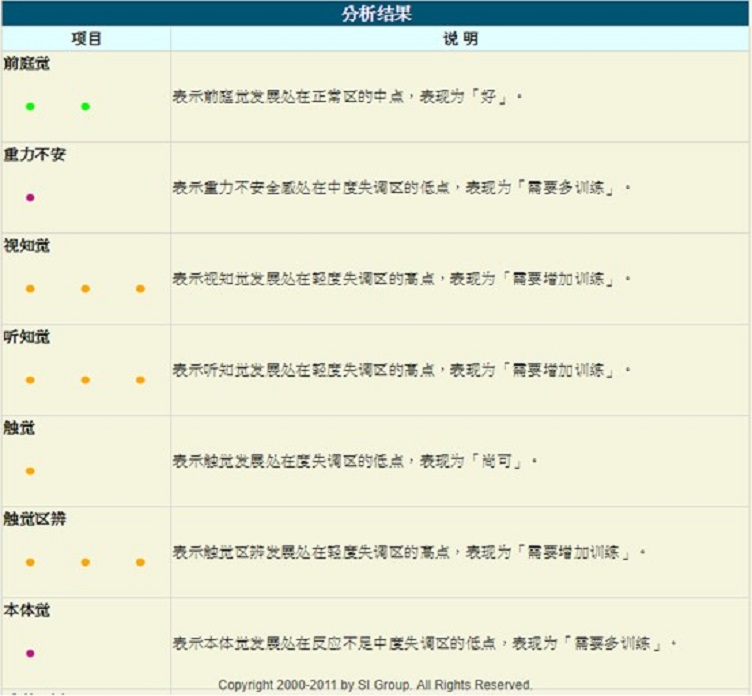Select the single orange dot under 触觉
Image resolution: width=752 pixels, height=696 pixels.
tap(30, 471)
